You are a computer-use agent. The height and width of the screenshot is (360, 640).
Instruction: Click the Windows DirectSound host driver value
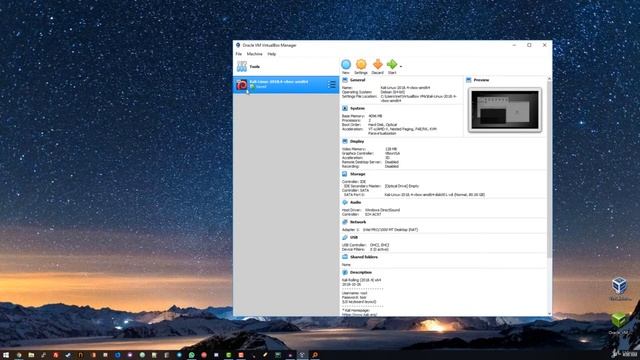(382, 210)
